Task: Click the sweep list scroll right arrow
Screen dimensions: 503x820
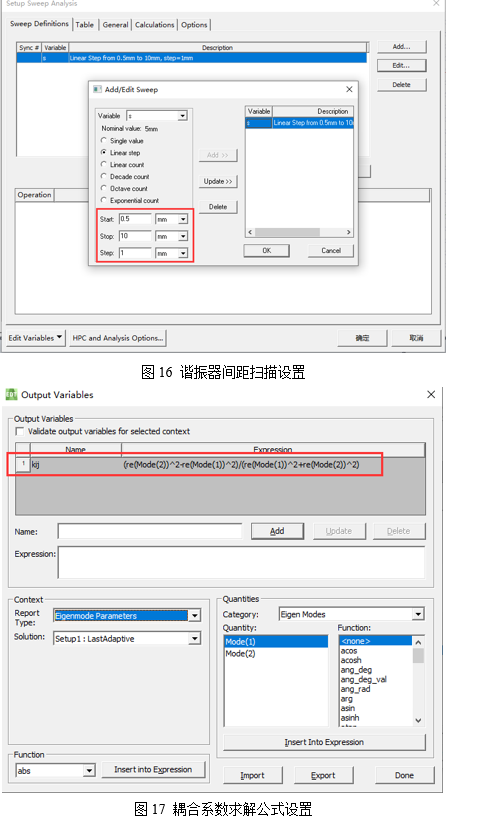Action: pos(349,232)
